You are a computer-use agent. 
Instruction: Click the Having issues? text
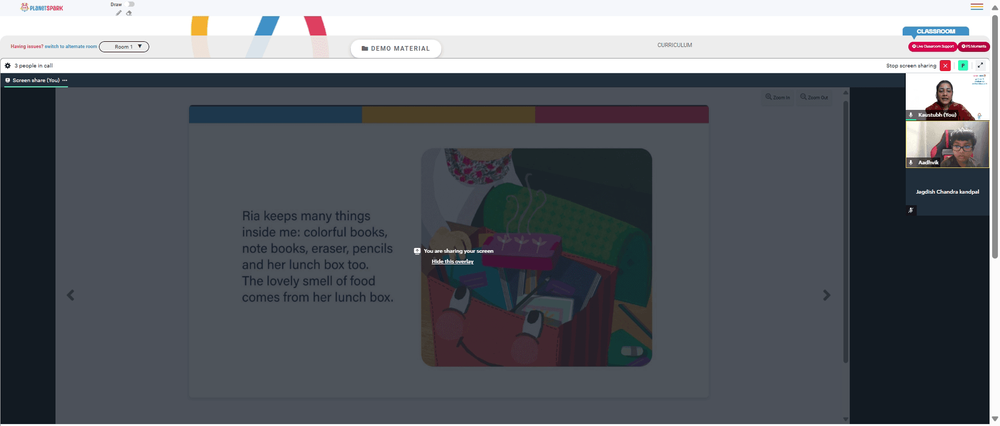click(27, 47)
